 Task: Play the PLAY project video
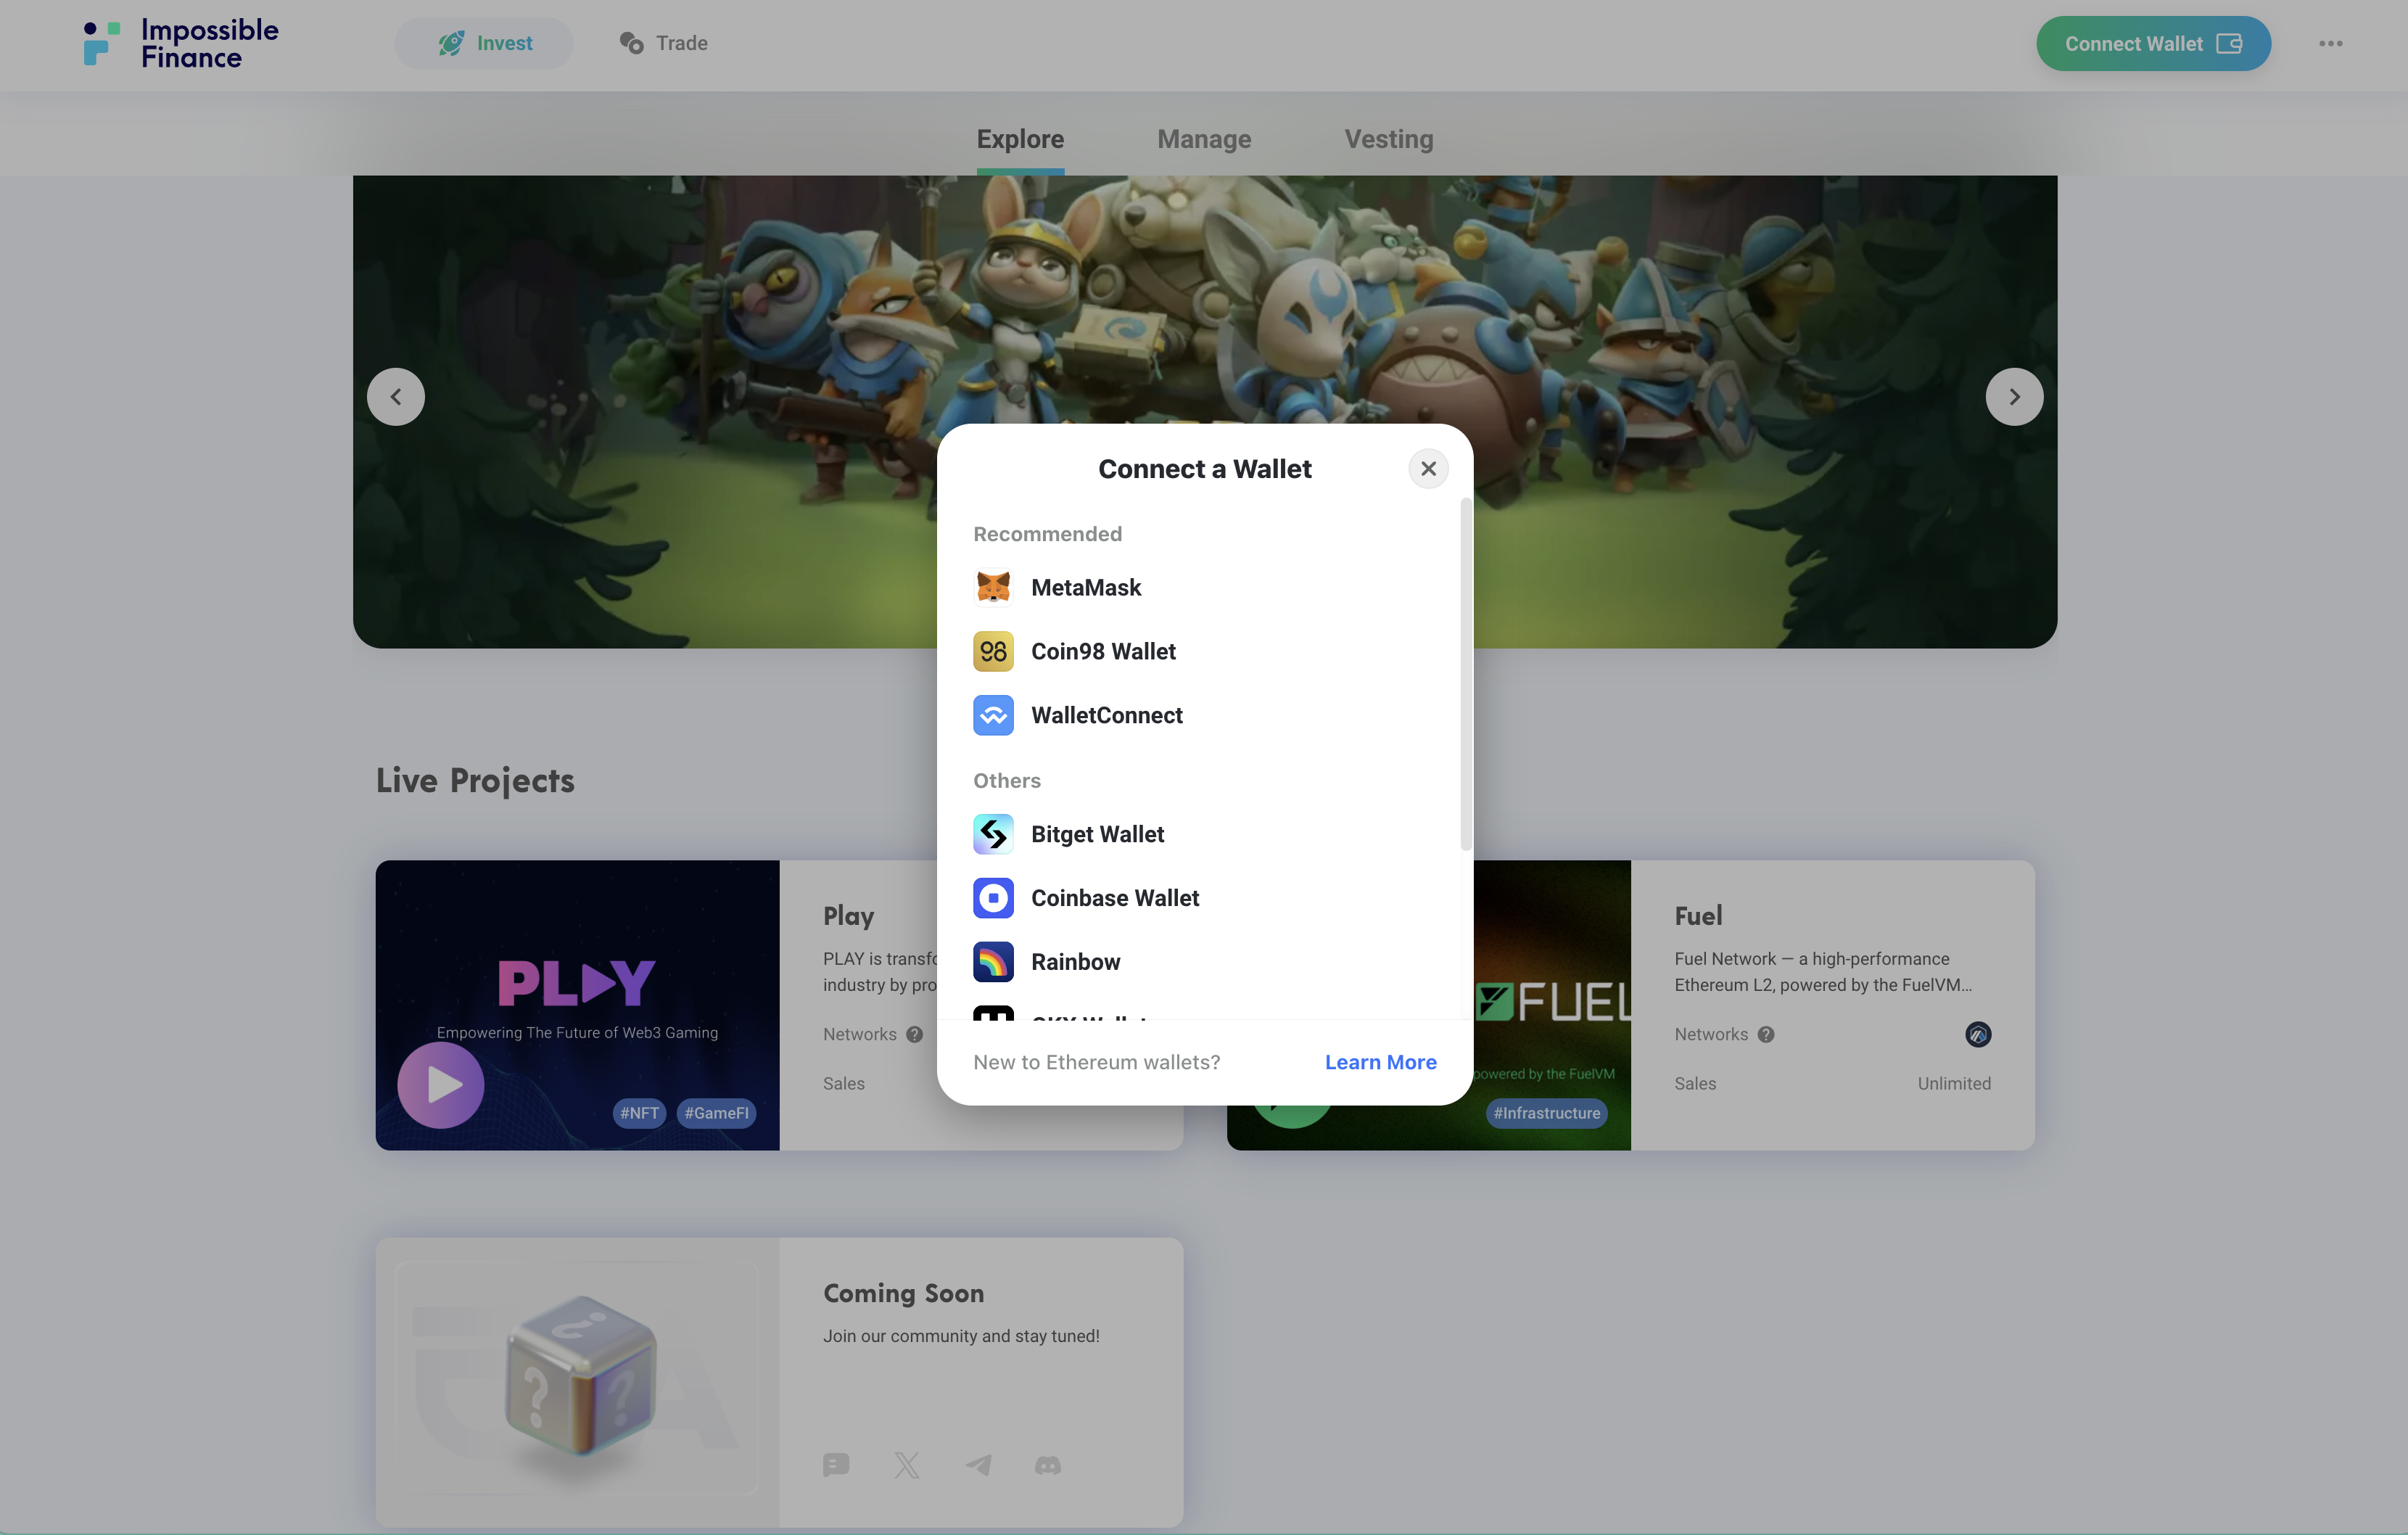click(x=441, y=1084)
